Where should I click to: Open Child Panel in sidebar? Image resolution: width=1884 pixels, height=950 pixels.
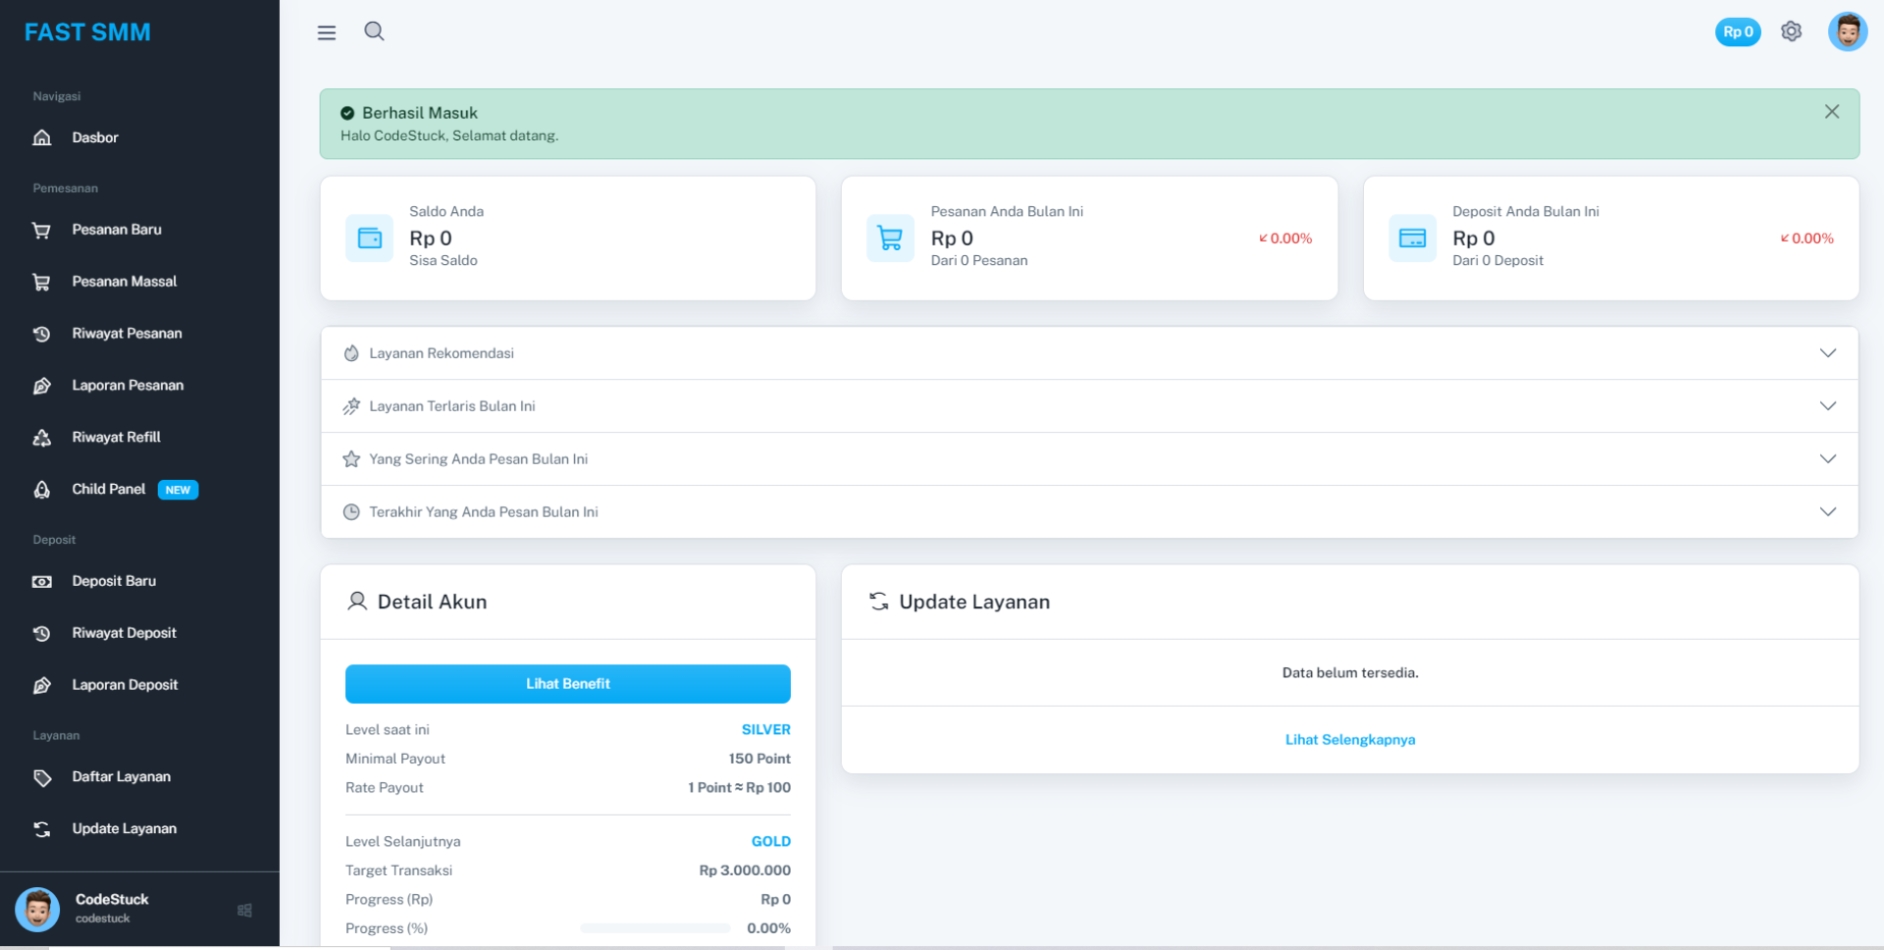coord(109,489)
